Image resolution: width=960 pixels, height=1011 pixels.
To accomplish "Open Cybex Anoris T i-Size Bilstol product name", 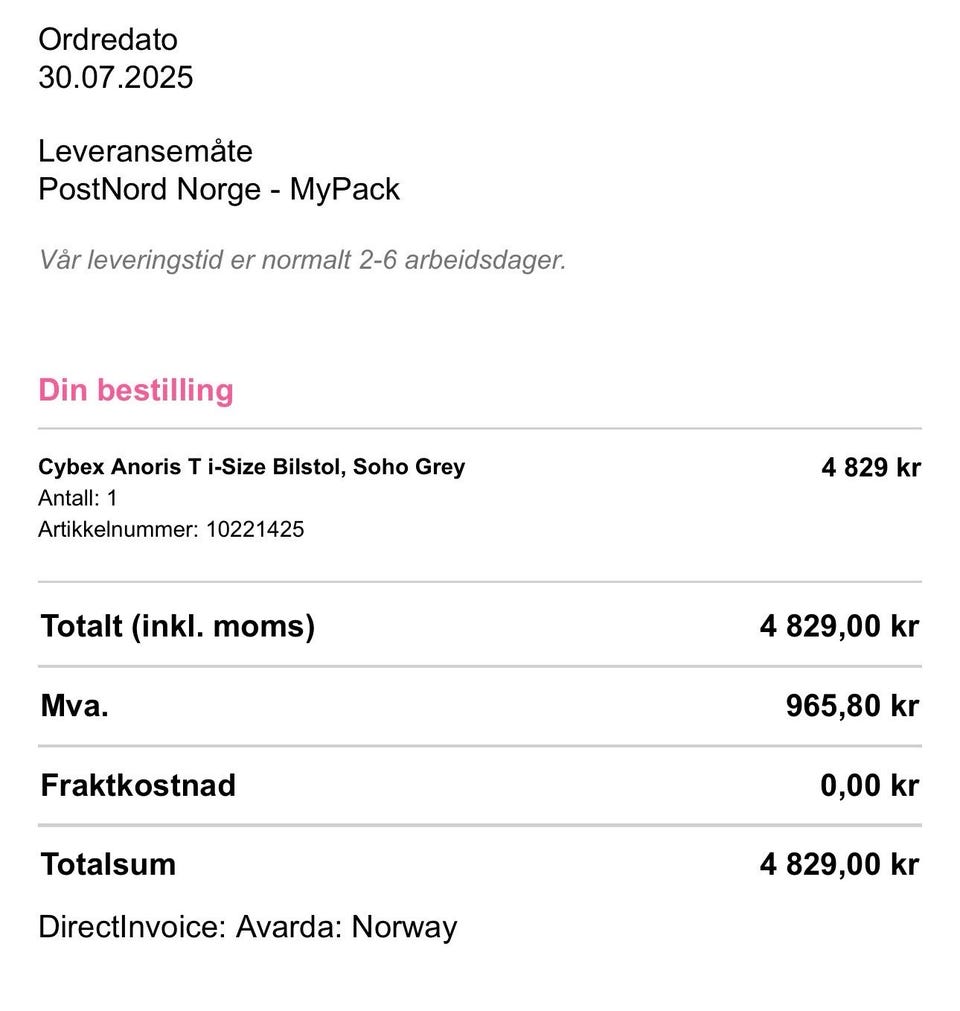I will click(251, 466).
